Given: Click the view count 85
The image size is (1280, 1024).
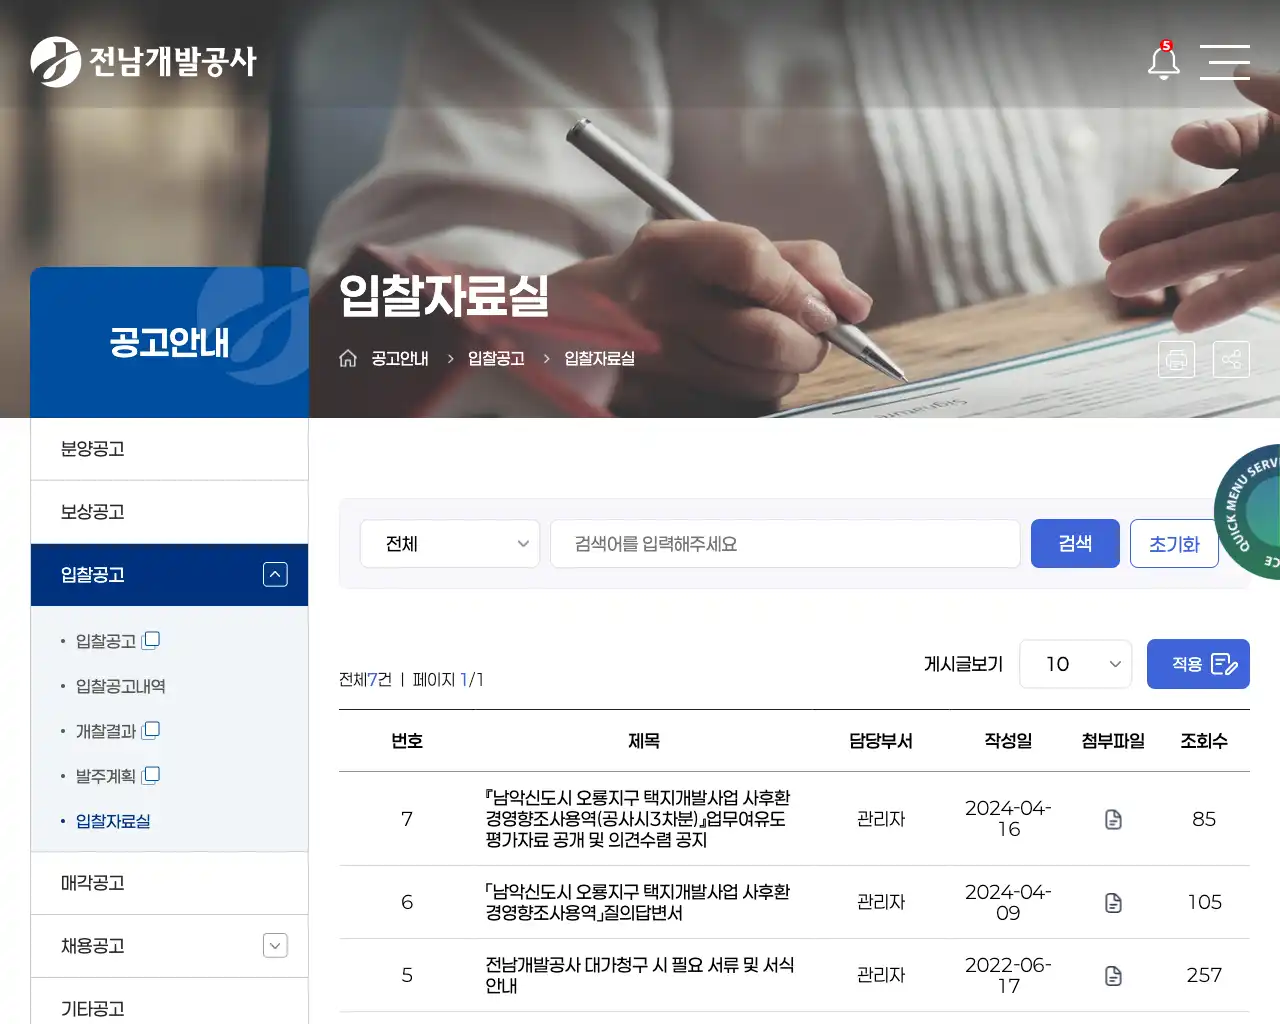Looking at the screenshot, I should 1204,819.
